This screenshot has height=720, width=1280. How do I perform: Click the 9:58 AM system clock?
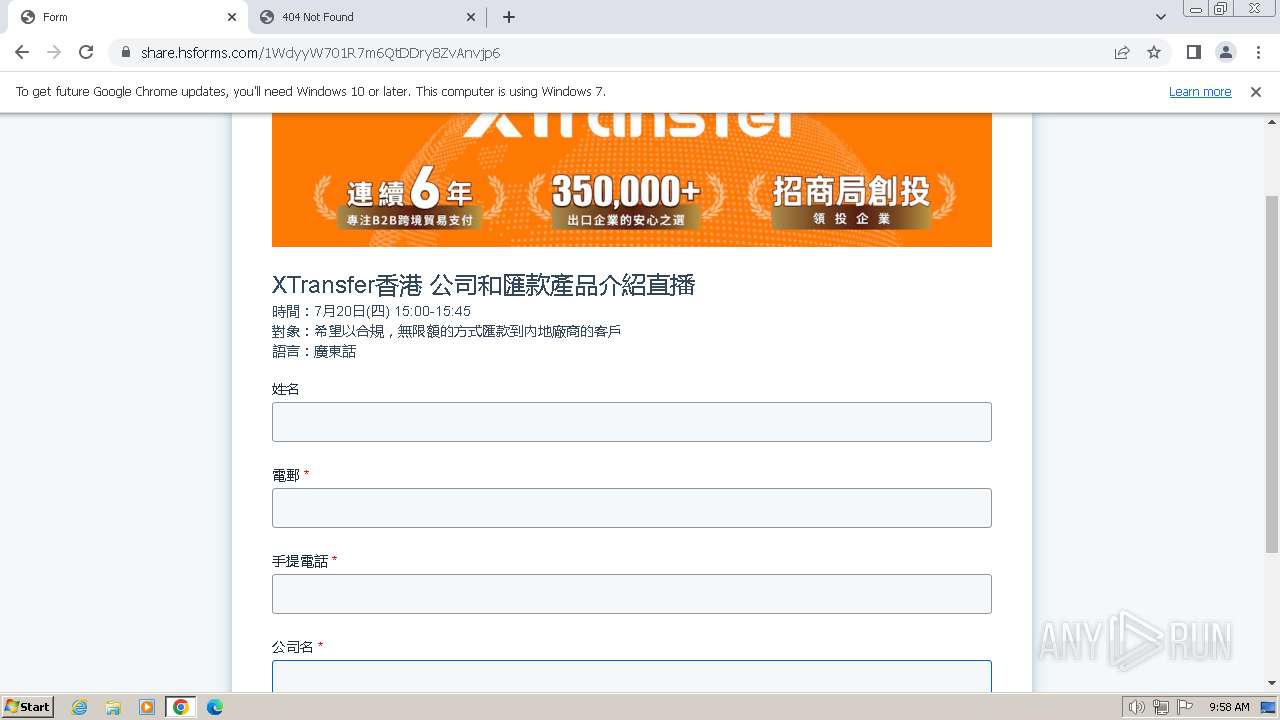1229,707
